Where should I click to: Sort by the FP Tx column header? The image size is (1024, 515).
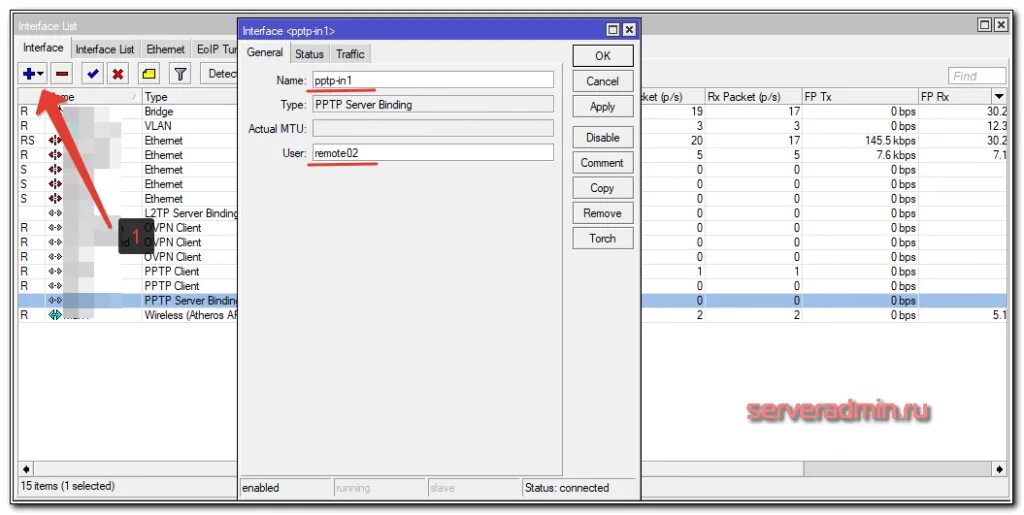coord(859,97)
